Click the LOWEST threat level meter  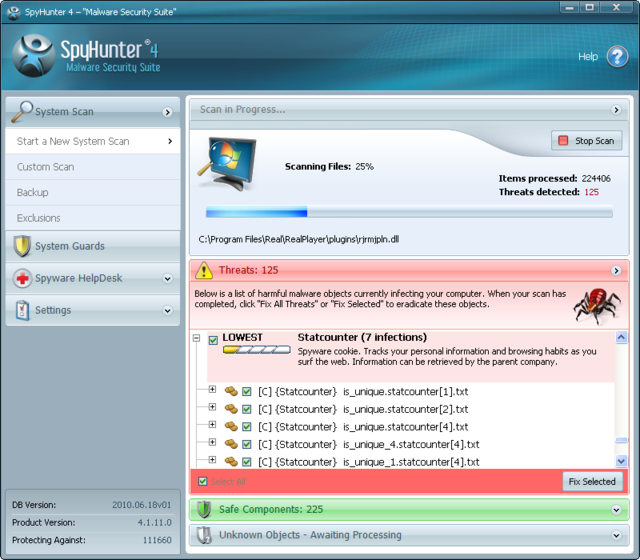(x=257, y=350)
